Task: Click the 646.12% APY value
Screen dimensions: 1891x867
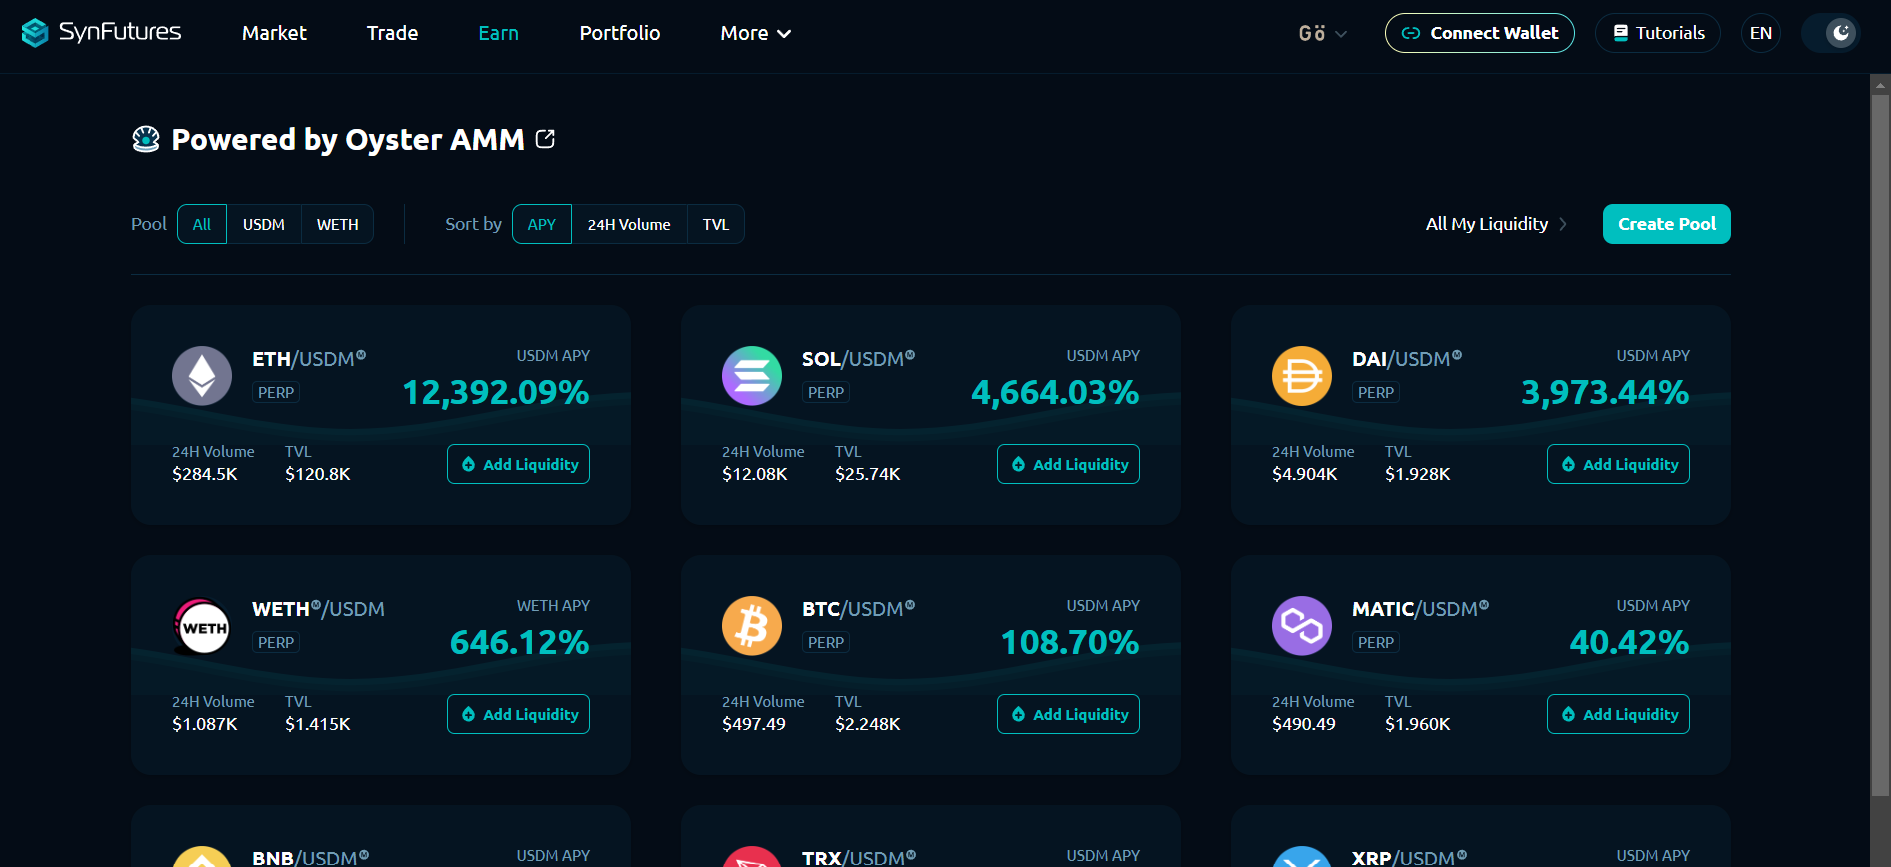Action: click(520, 642)
